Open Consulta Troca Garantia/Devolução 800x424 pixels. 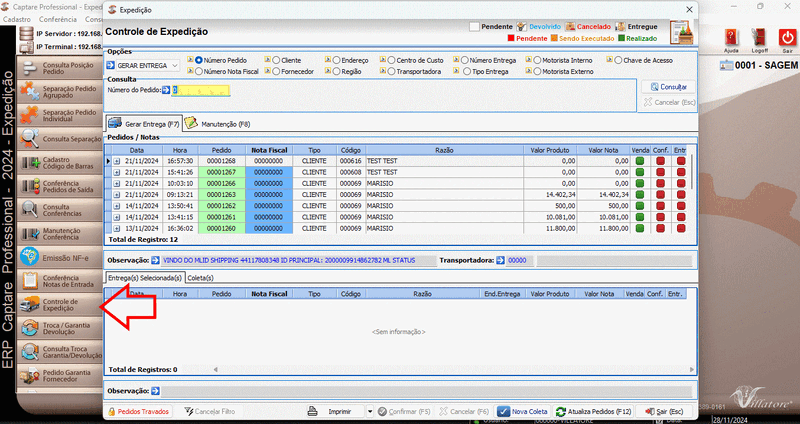coord(60,352)
